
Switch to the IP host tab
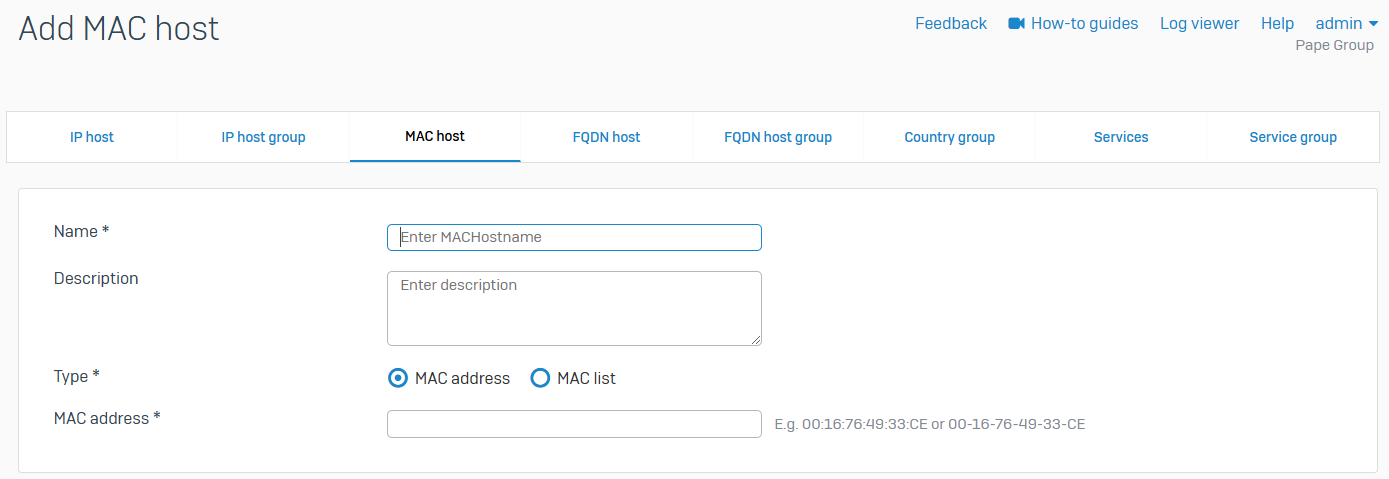(92, 137)
